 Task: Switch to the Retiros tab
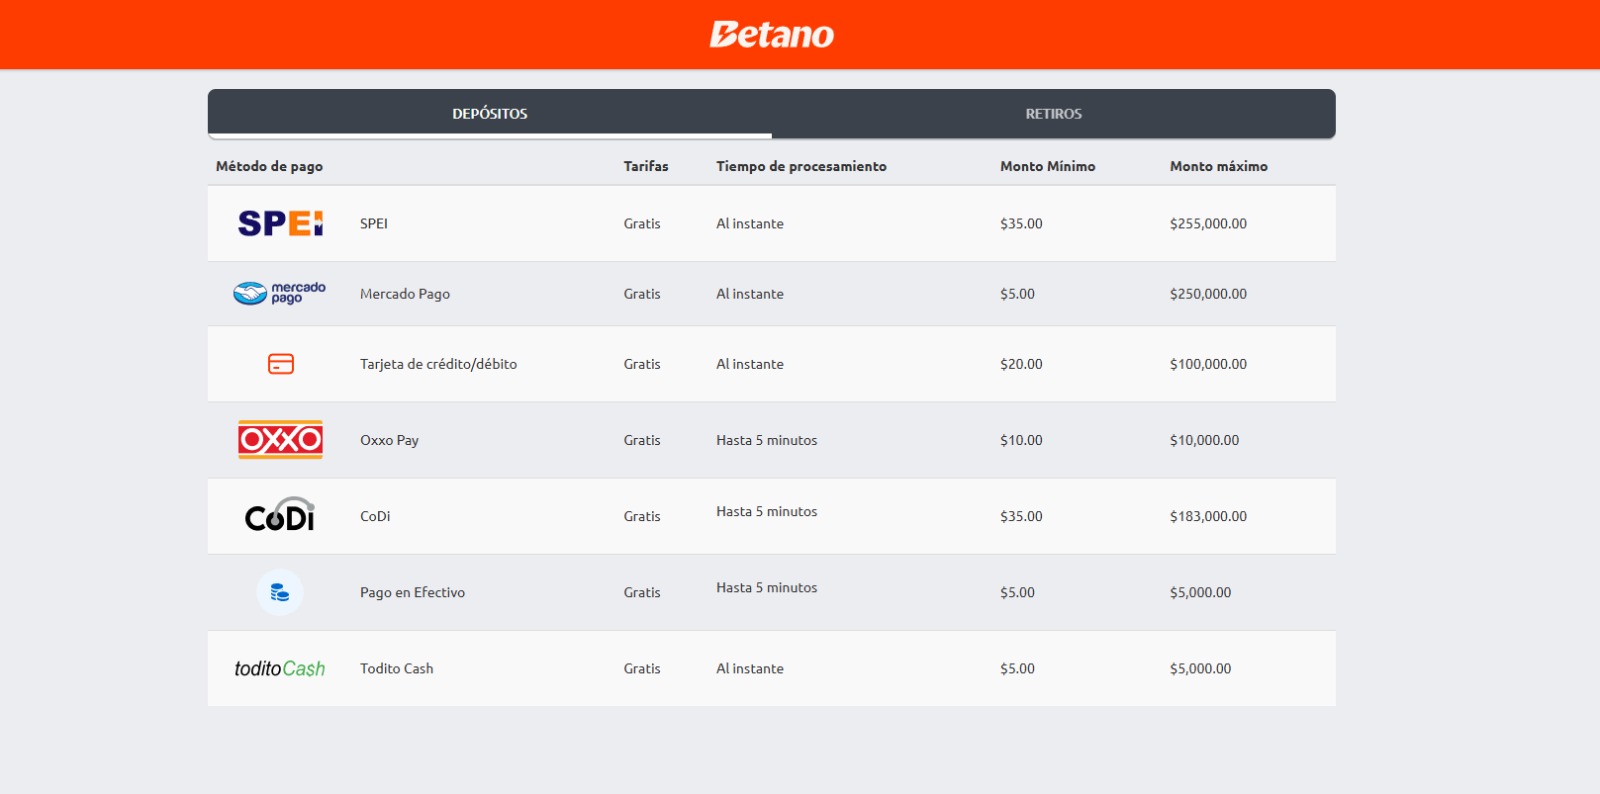1053,114
